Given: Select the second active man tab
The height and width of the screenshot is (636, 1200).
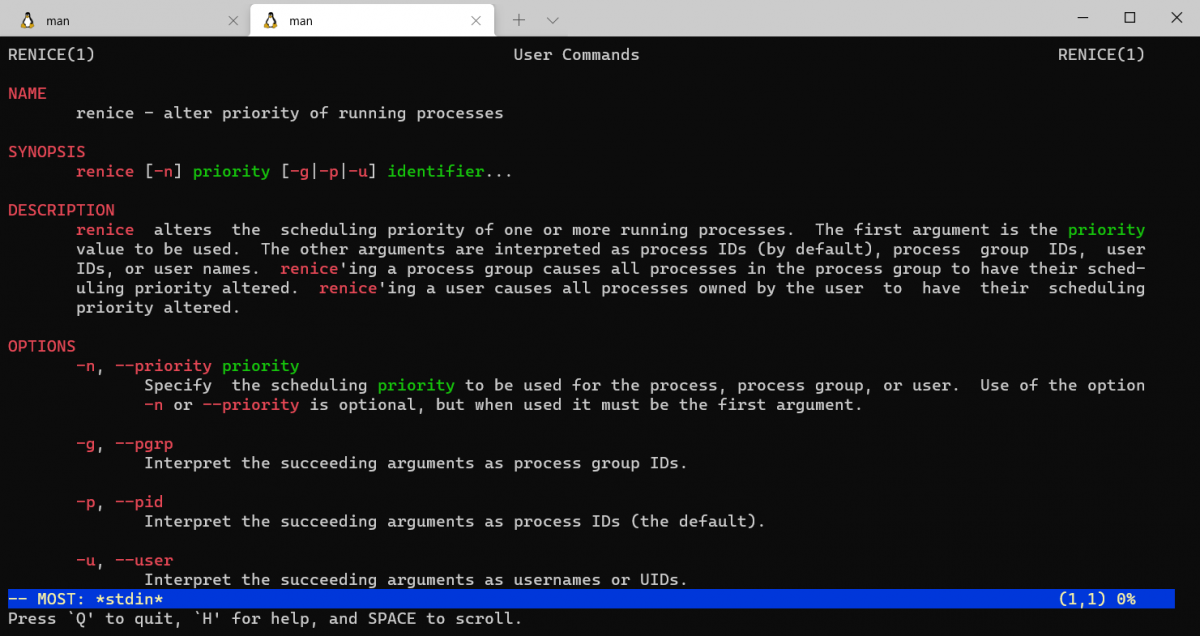Looking at the screenshot, I should (371, 20).
